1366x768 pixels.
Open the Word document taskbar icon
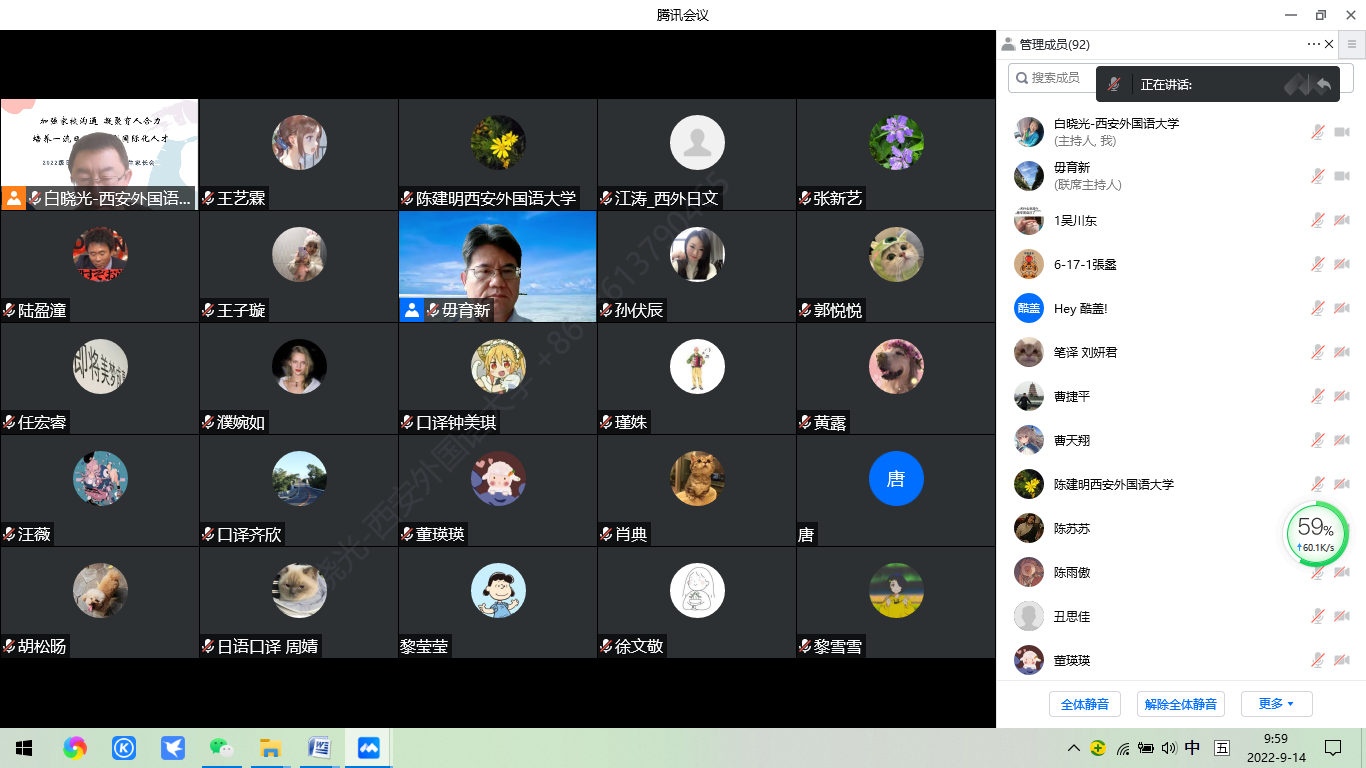coord(319,747)
